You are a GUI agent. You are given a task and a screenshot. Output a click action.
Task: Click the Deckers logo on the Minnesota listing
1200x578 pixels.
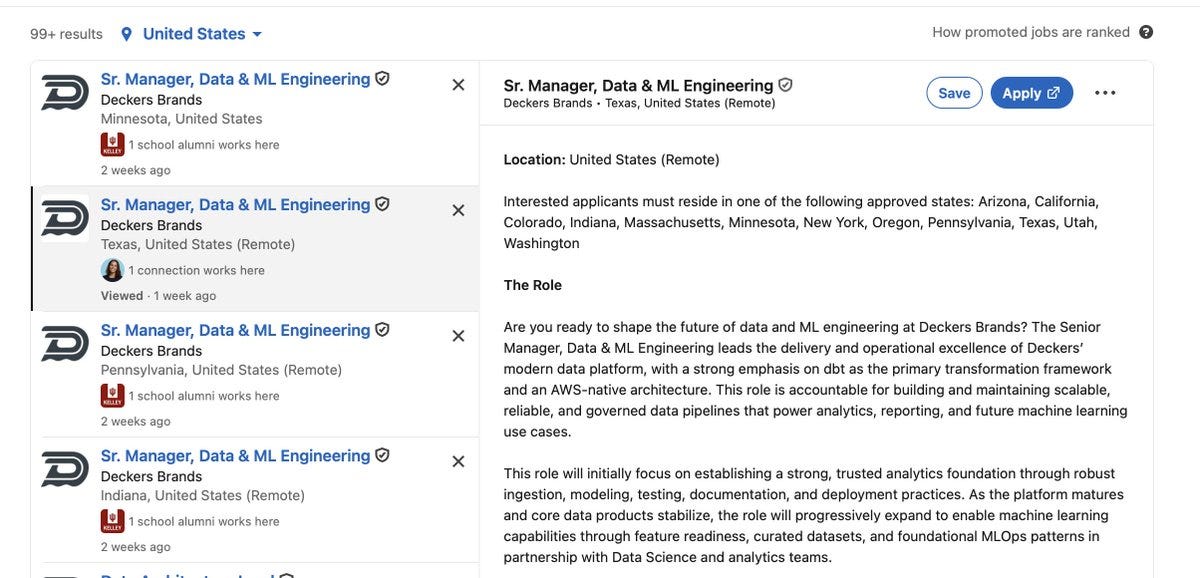tap(65, 92)
